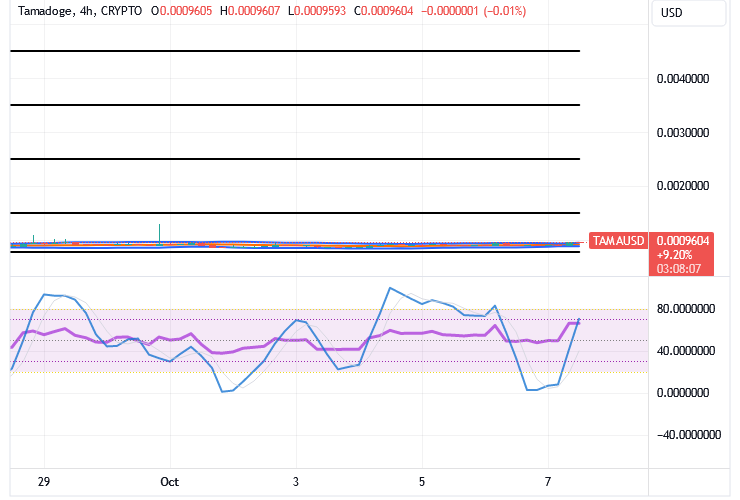Click the −40.0000000 indicator axis label

tap(689, 435)
